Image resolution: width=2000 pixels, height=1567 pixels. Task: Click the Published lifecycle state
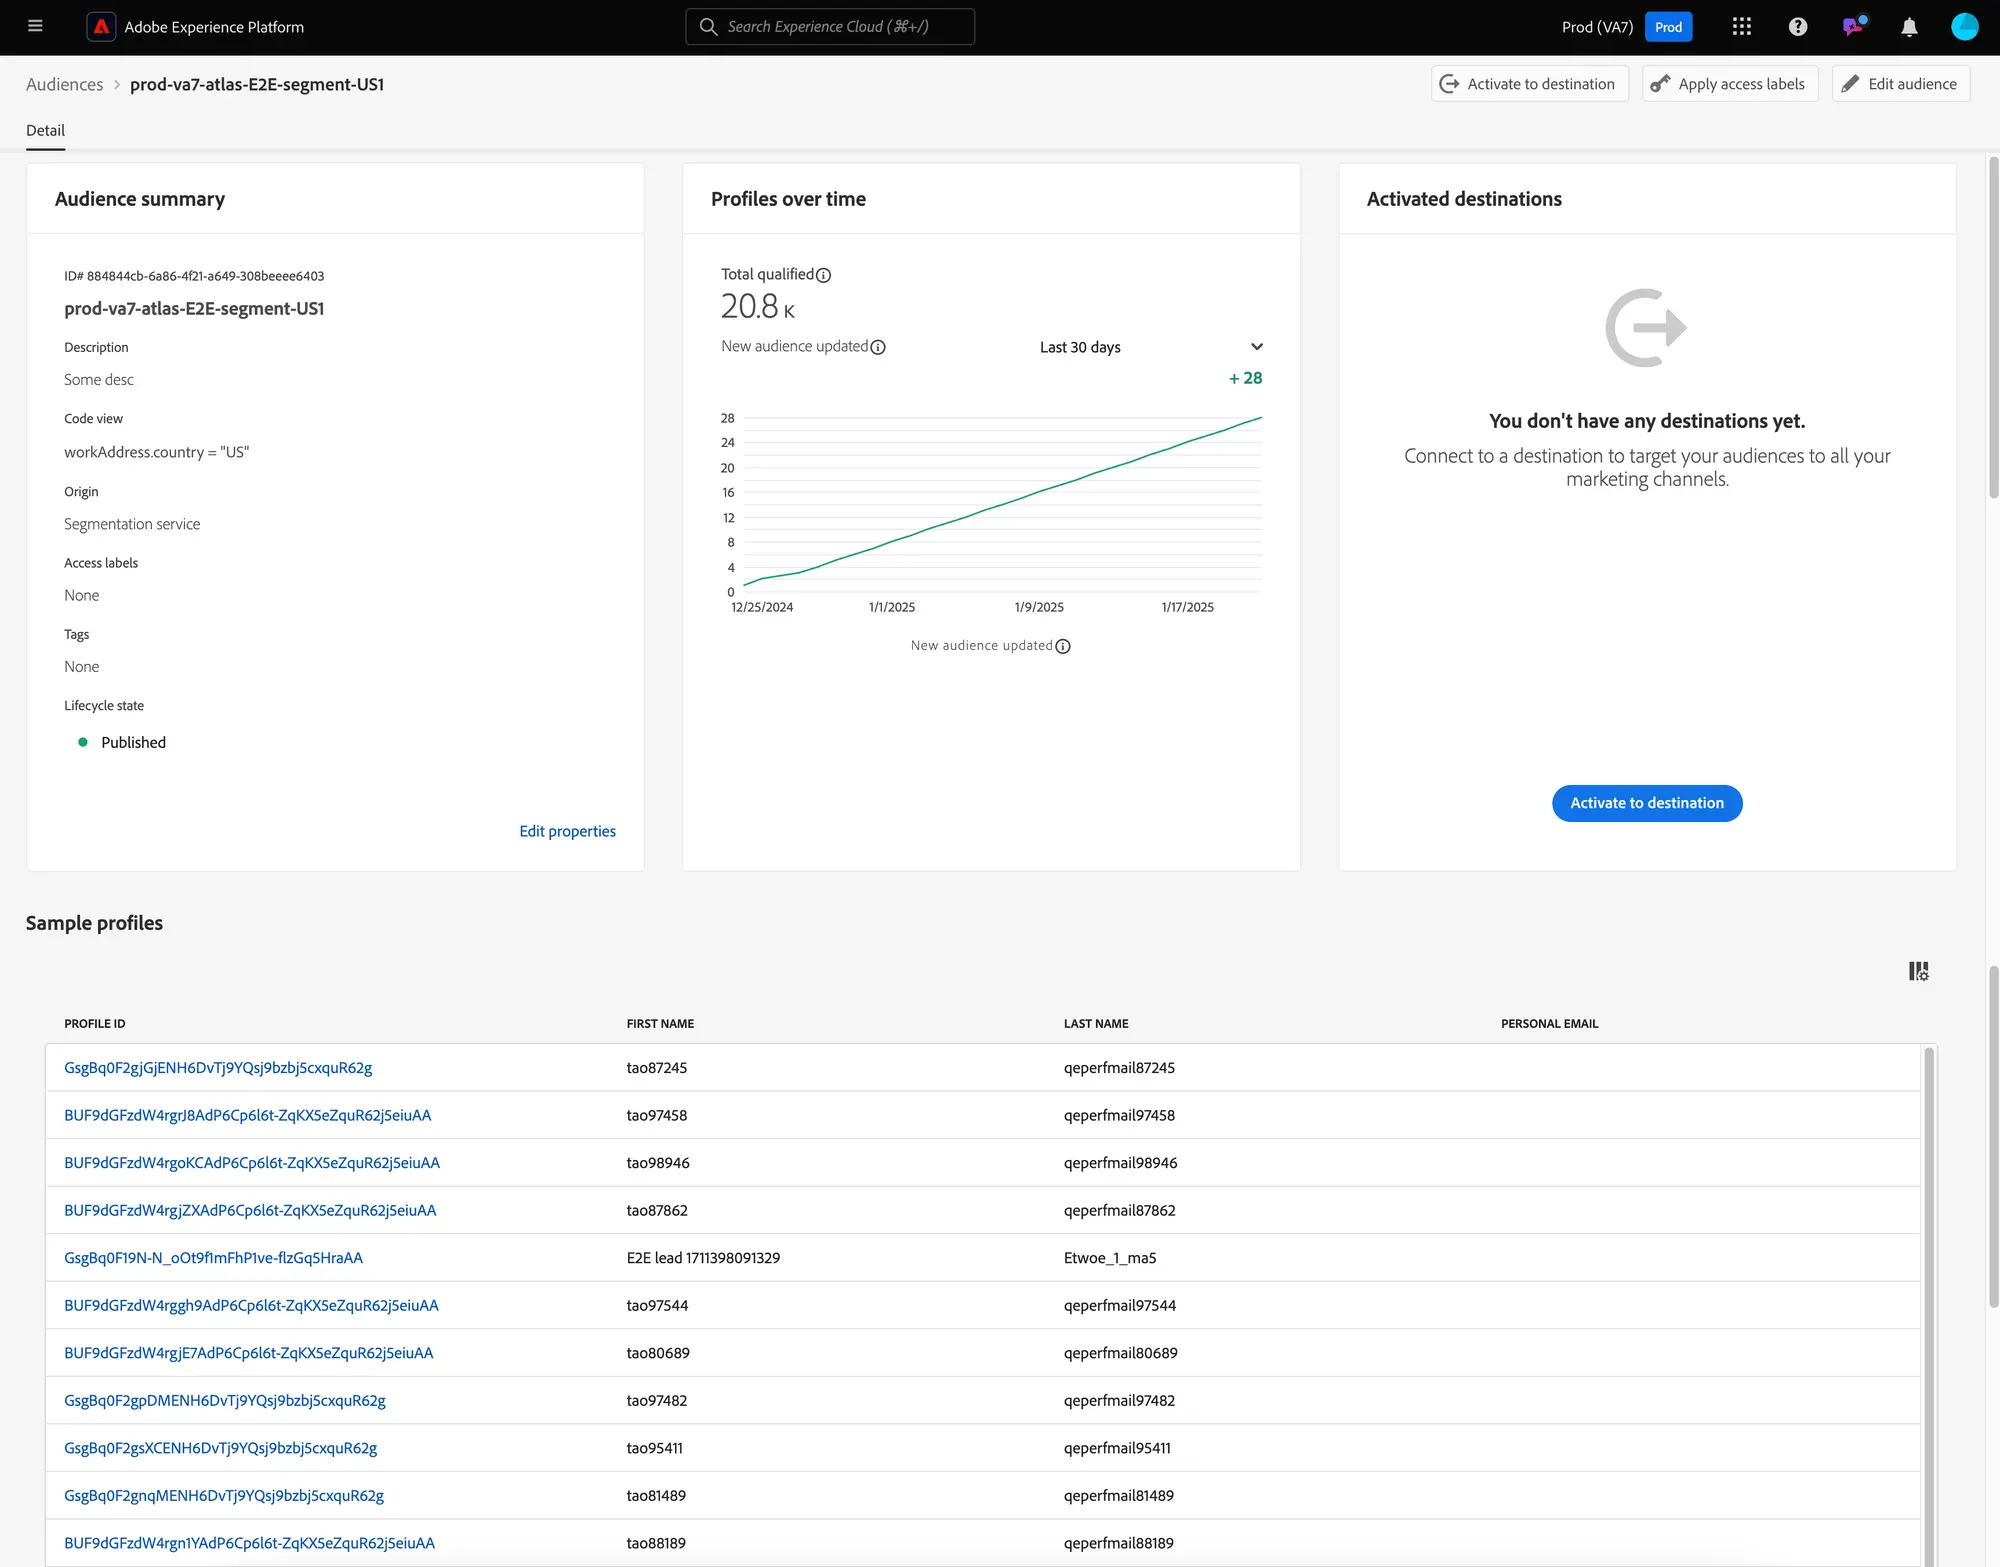(x=133, y=742)
